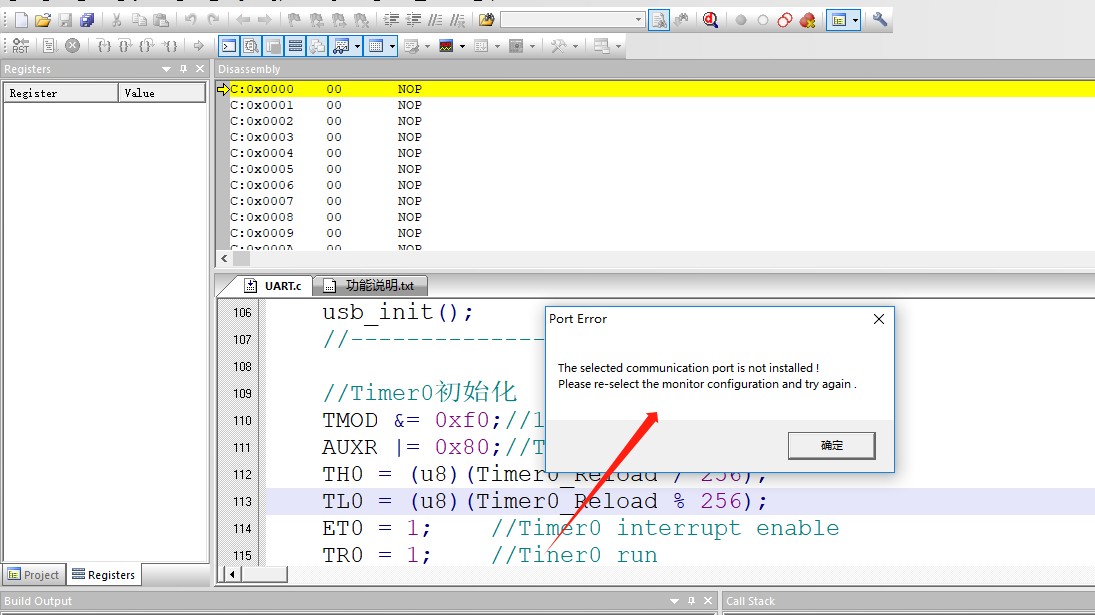Open Find in Files icon
The image size is (1095, 615).
click(x=487, y=20)
